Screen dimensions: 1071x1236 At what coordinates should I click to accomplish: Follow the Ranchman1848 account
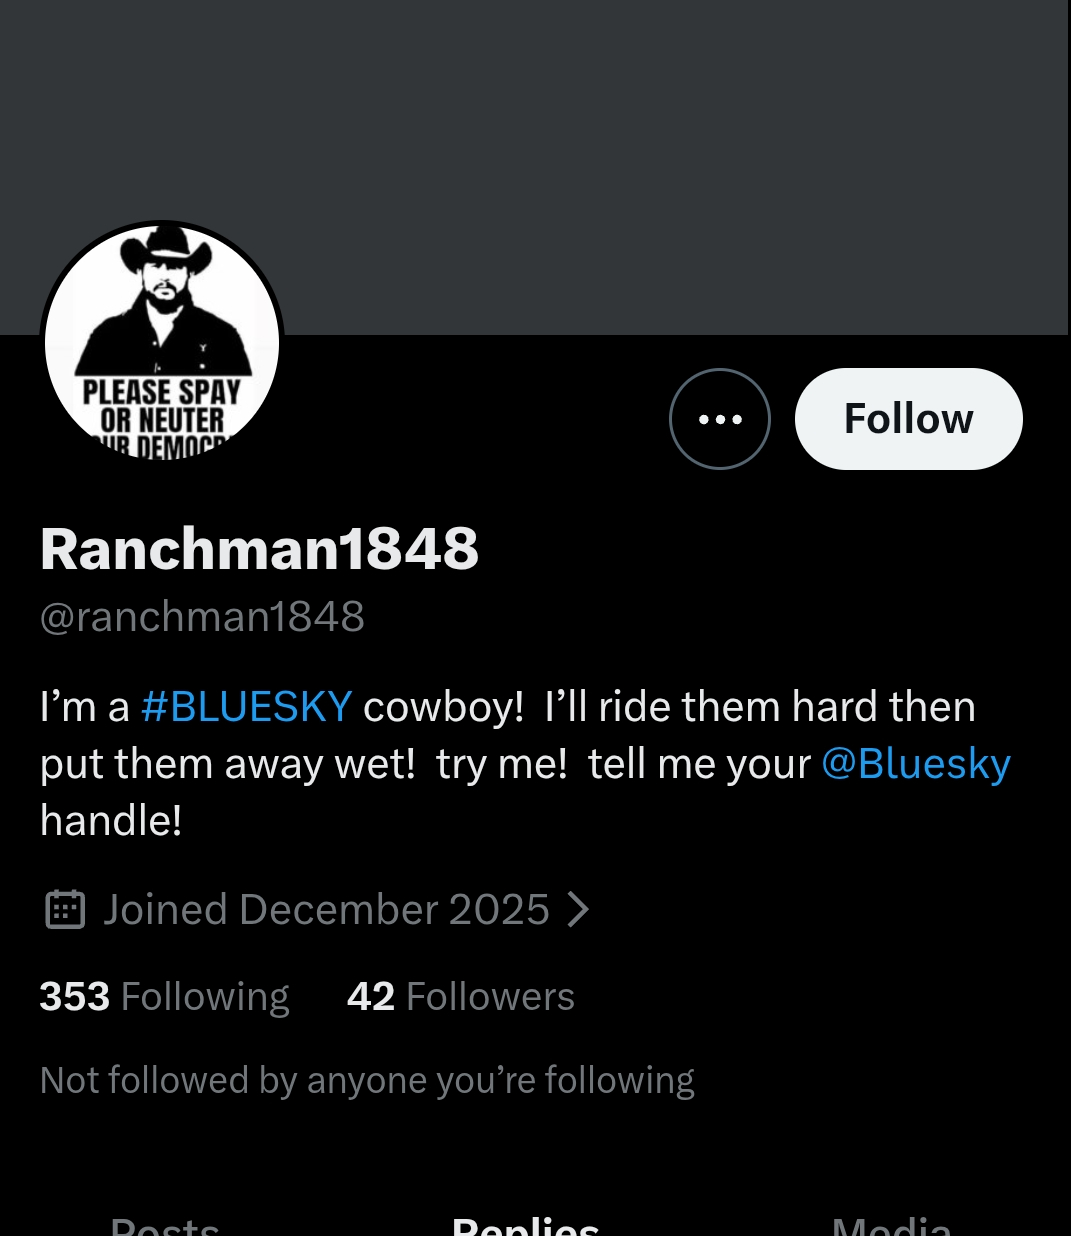tap(908, 419)
